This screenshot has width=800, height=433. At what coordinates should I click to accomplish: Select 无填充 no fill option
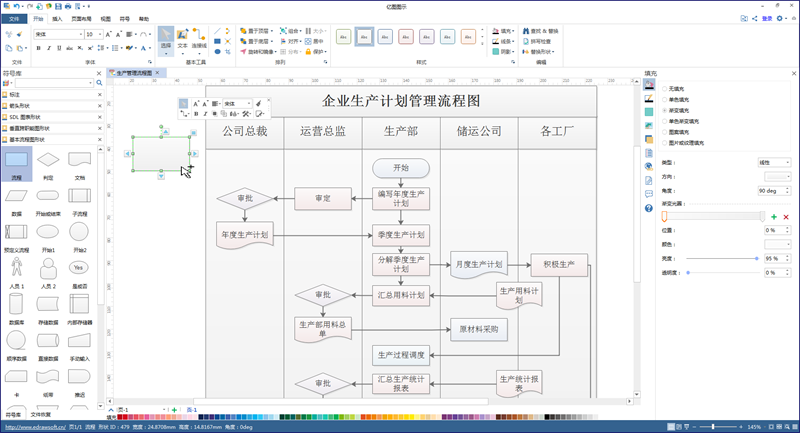(x=673, y=89)
